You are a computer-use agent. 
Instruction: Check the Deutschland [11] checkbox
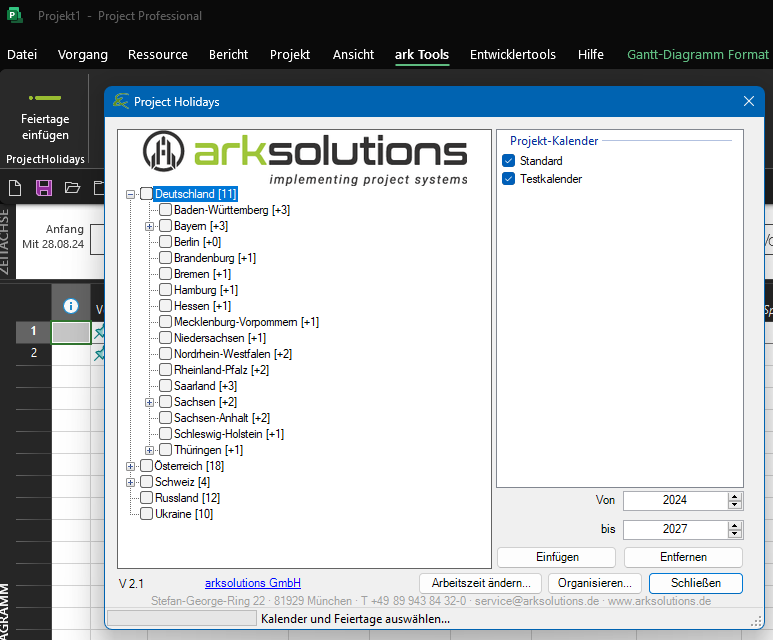point(146,194)
